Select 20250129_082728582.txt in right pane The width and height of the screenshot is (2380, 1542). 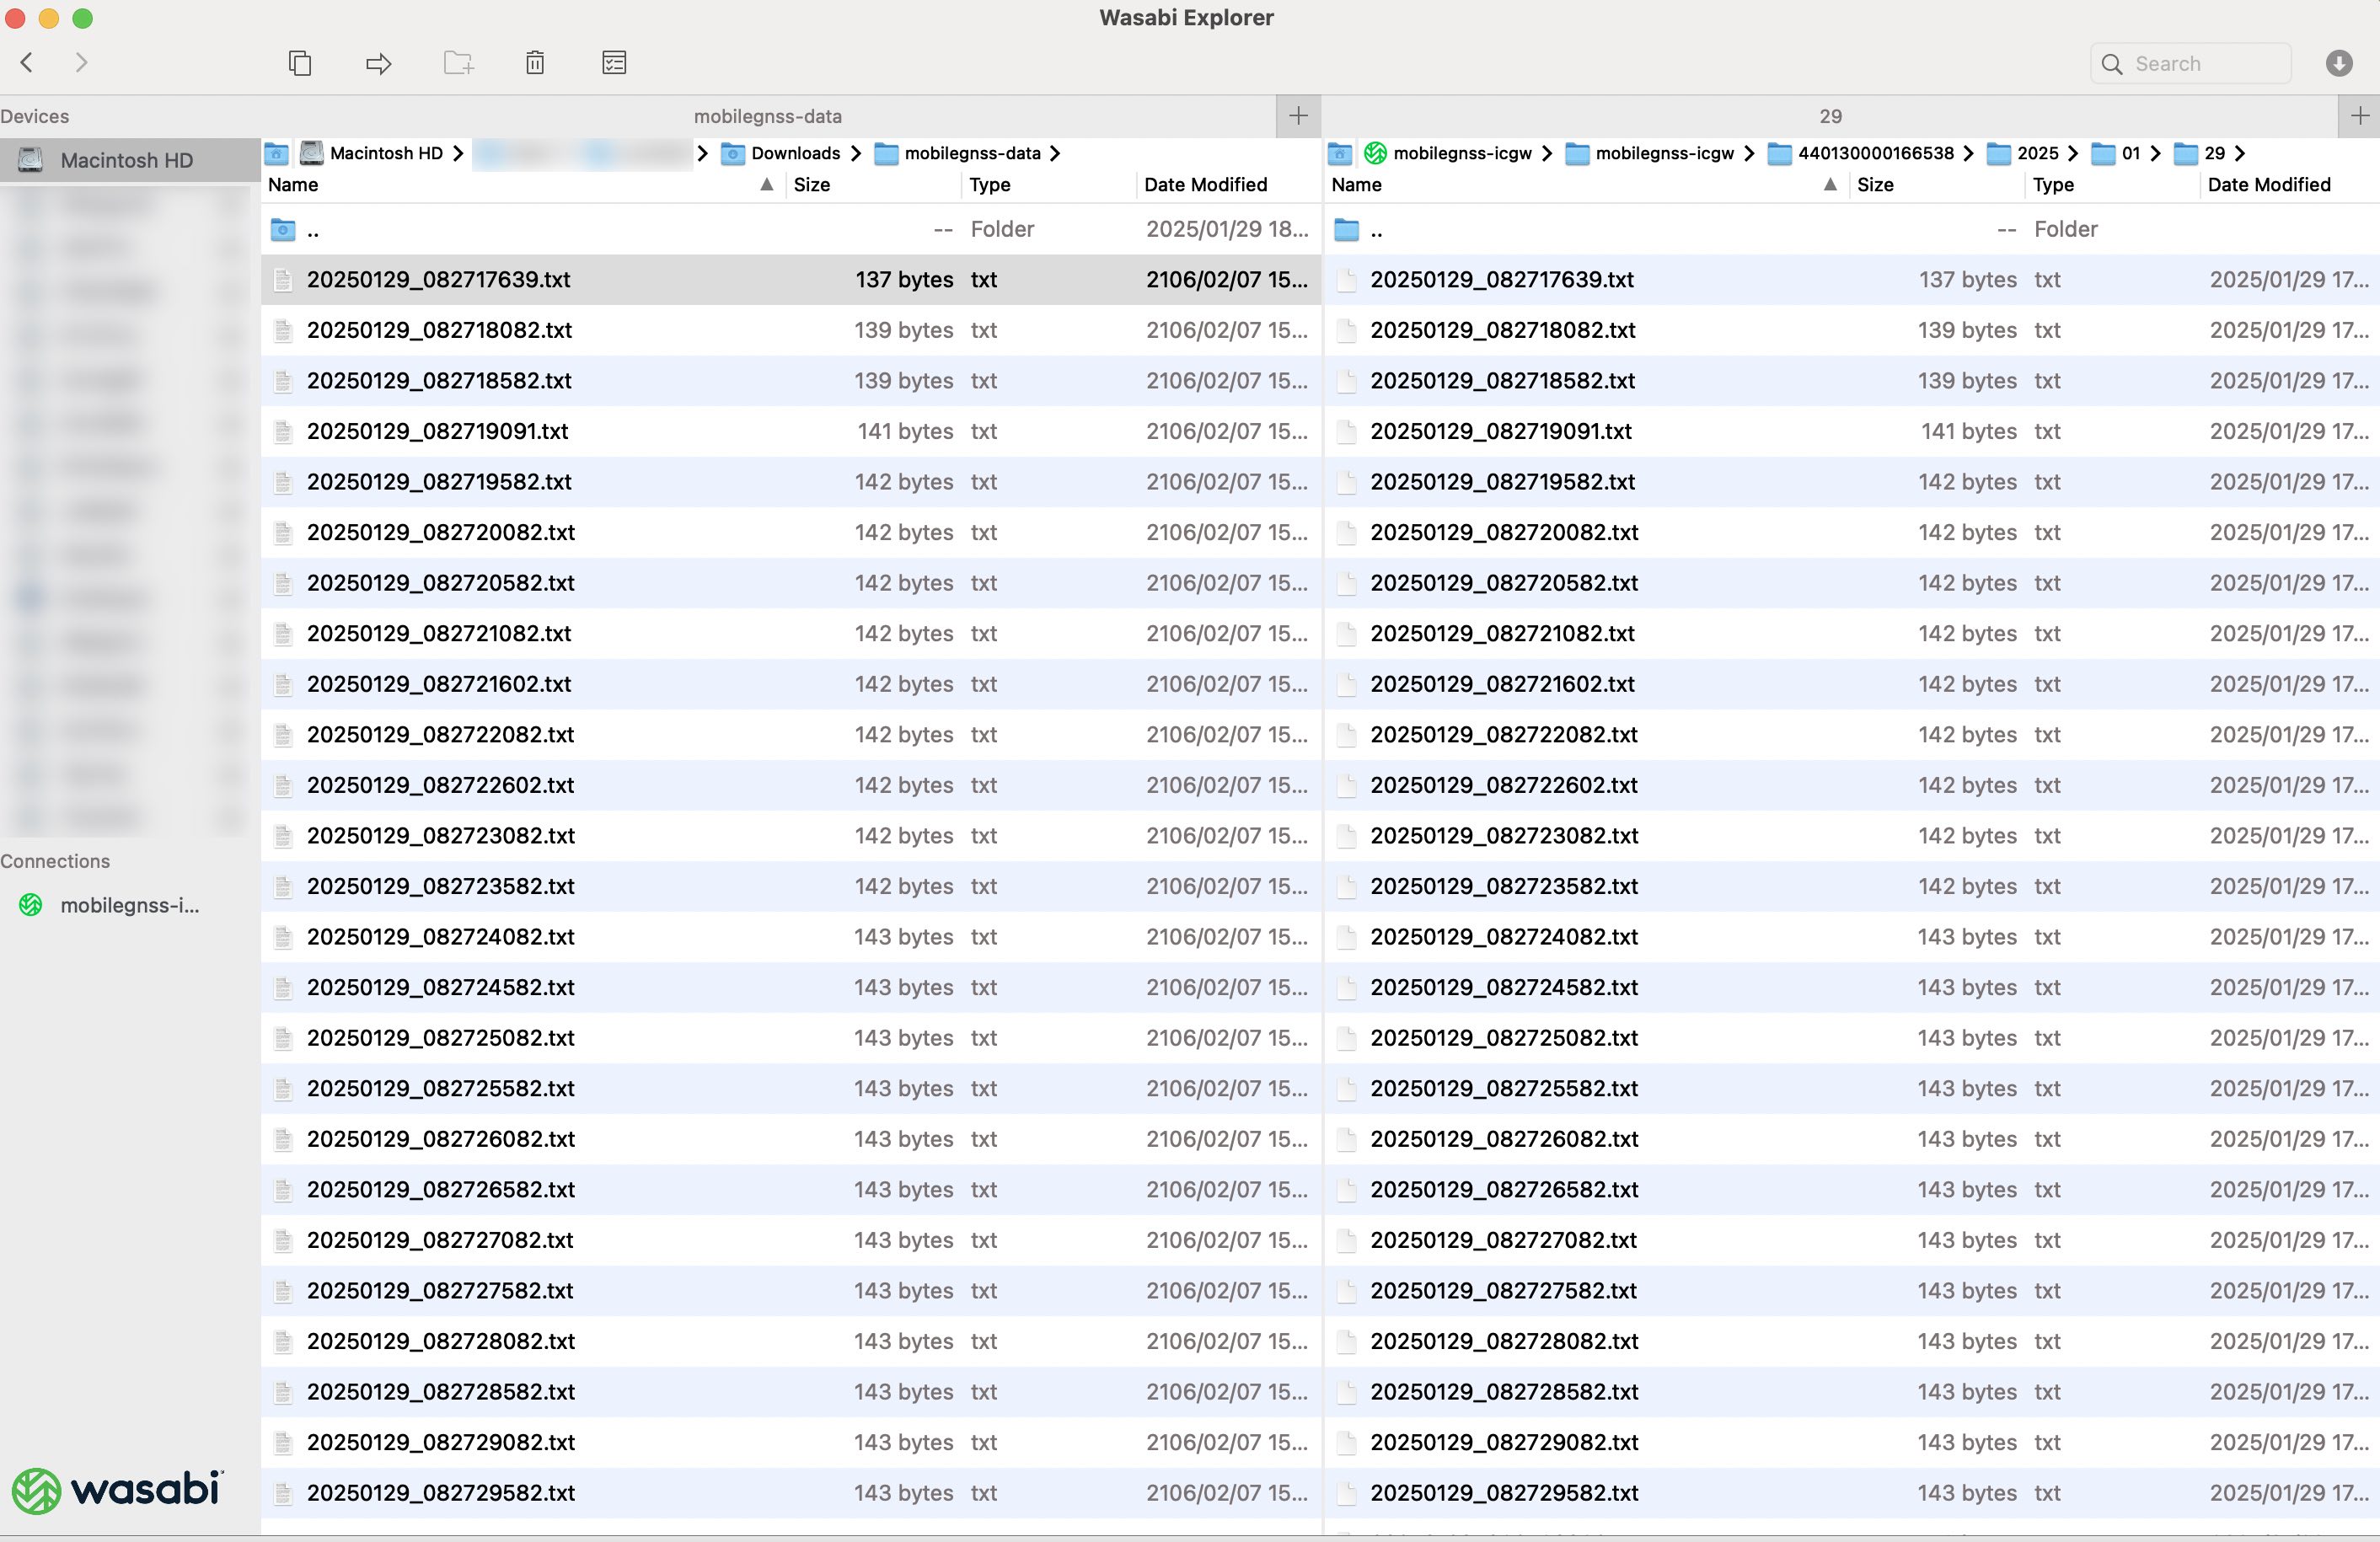pos(1852,1392)
